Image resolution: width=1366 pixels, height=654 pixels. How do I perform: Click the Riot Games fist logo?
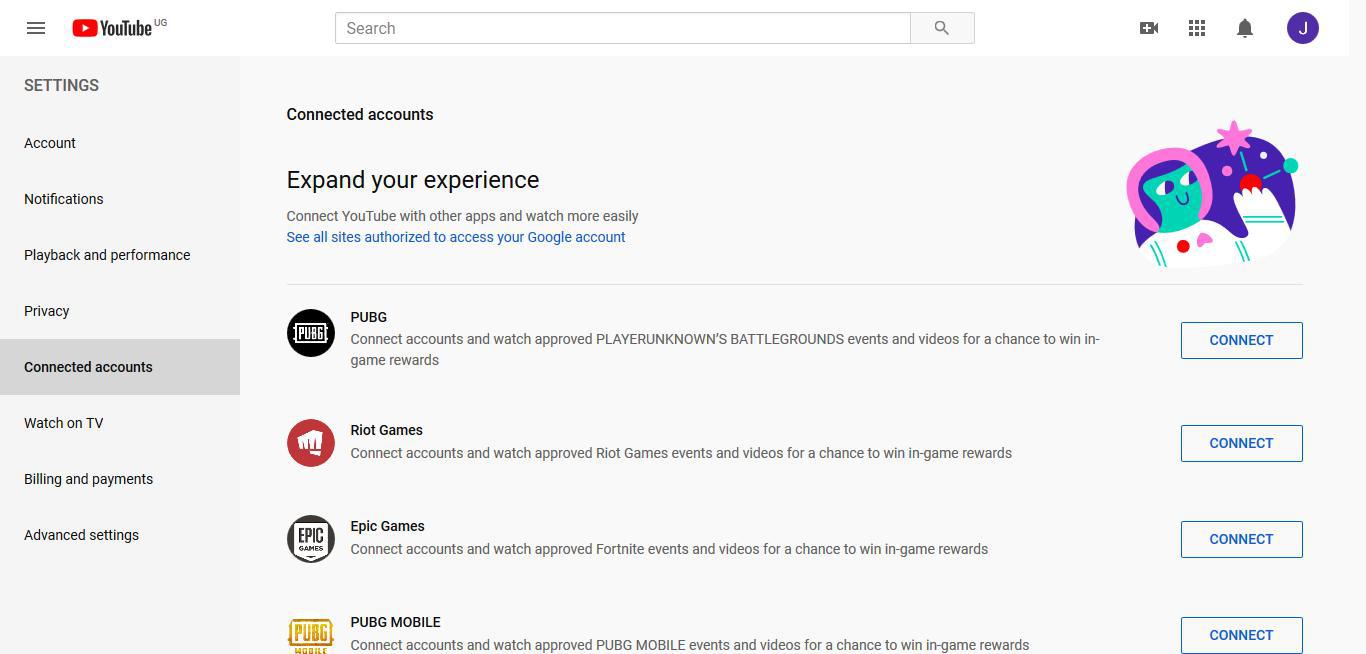tap(310, 443)
